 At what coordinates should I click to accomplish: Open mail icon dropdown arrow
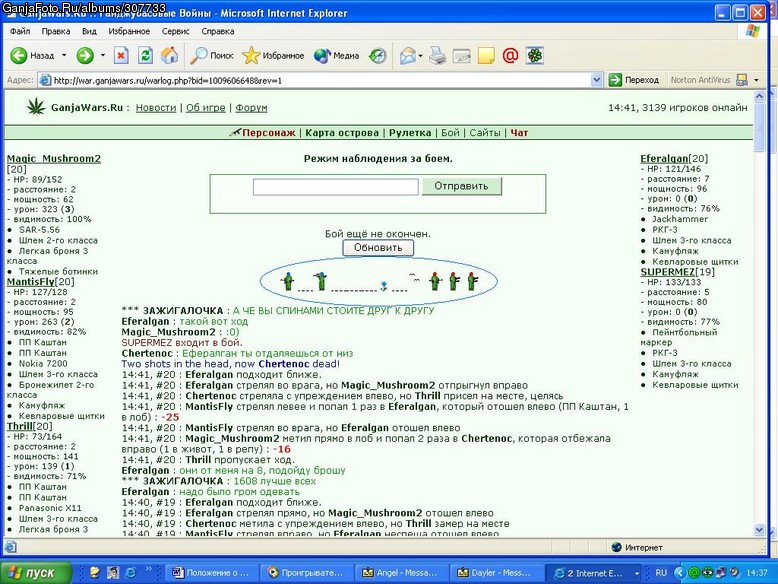coord(420,56)
